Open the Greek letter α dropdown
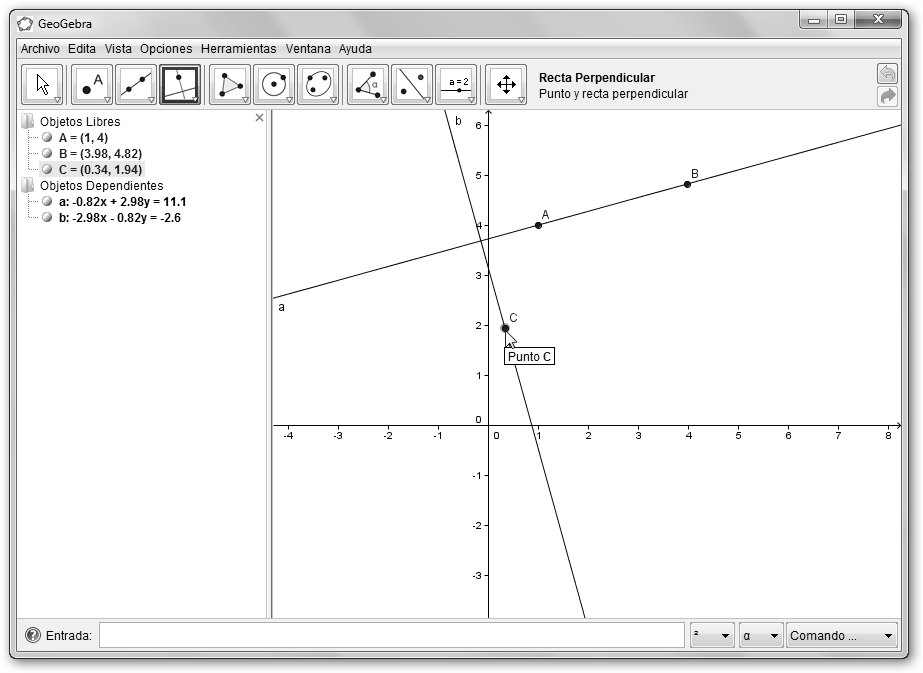This screenshot has height=673, width=923. click(x=760, y=636)
